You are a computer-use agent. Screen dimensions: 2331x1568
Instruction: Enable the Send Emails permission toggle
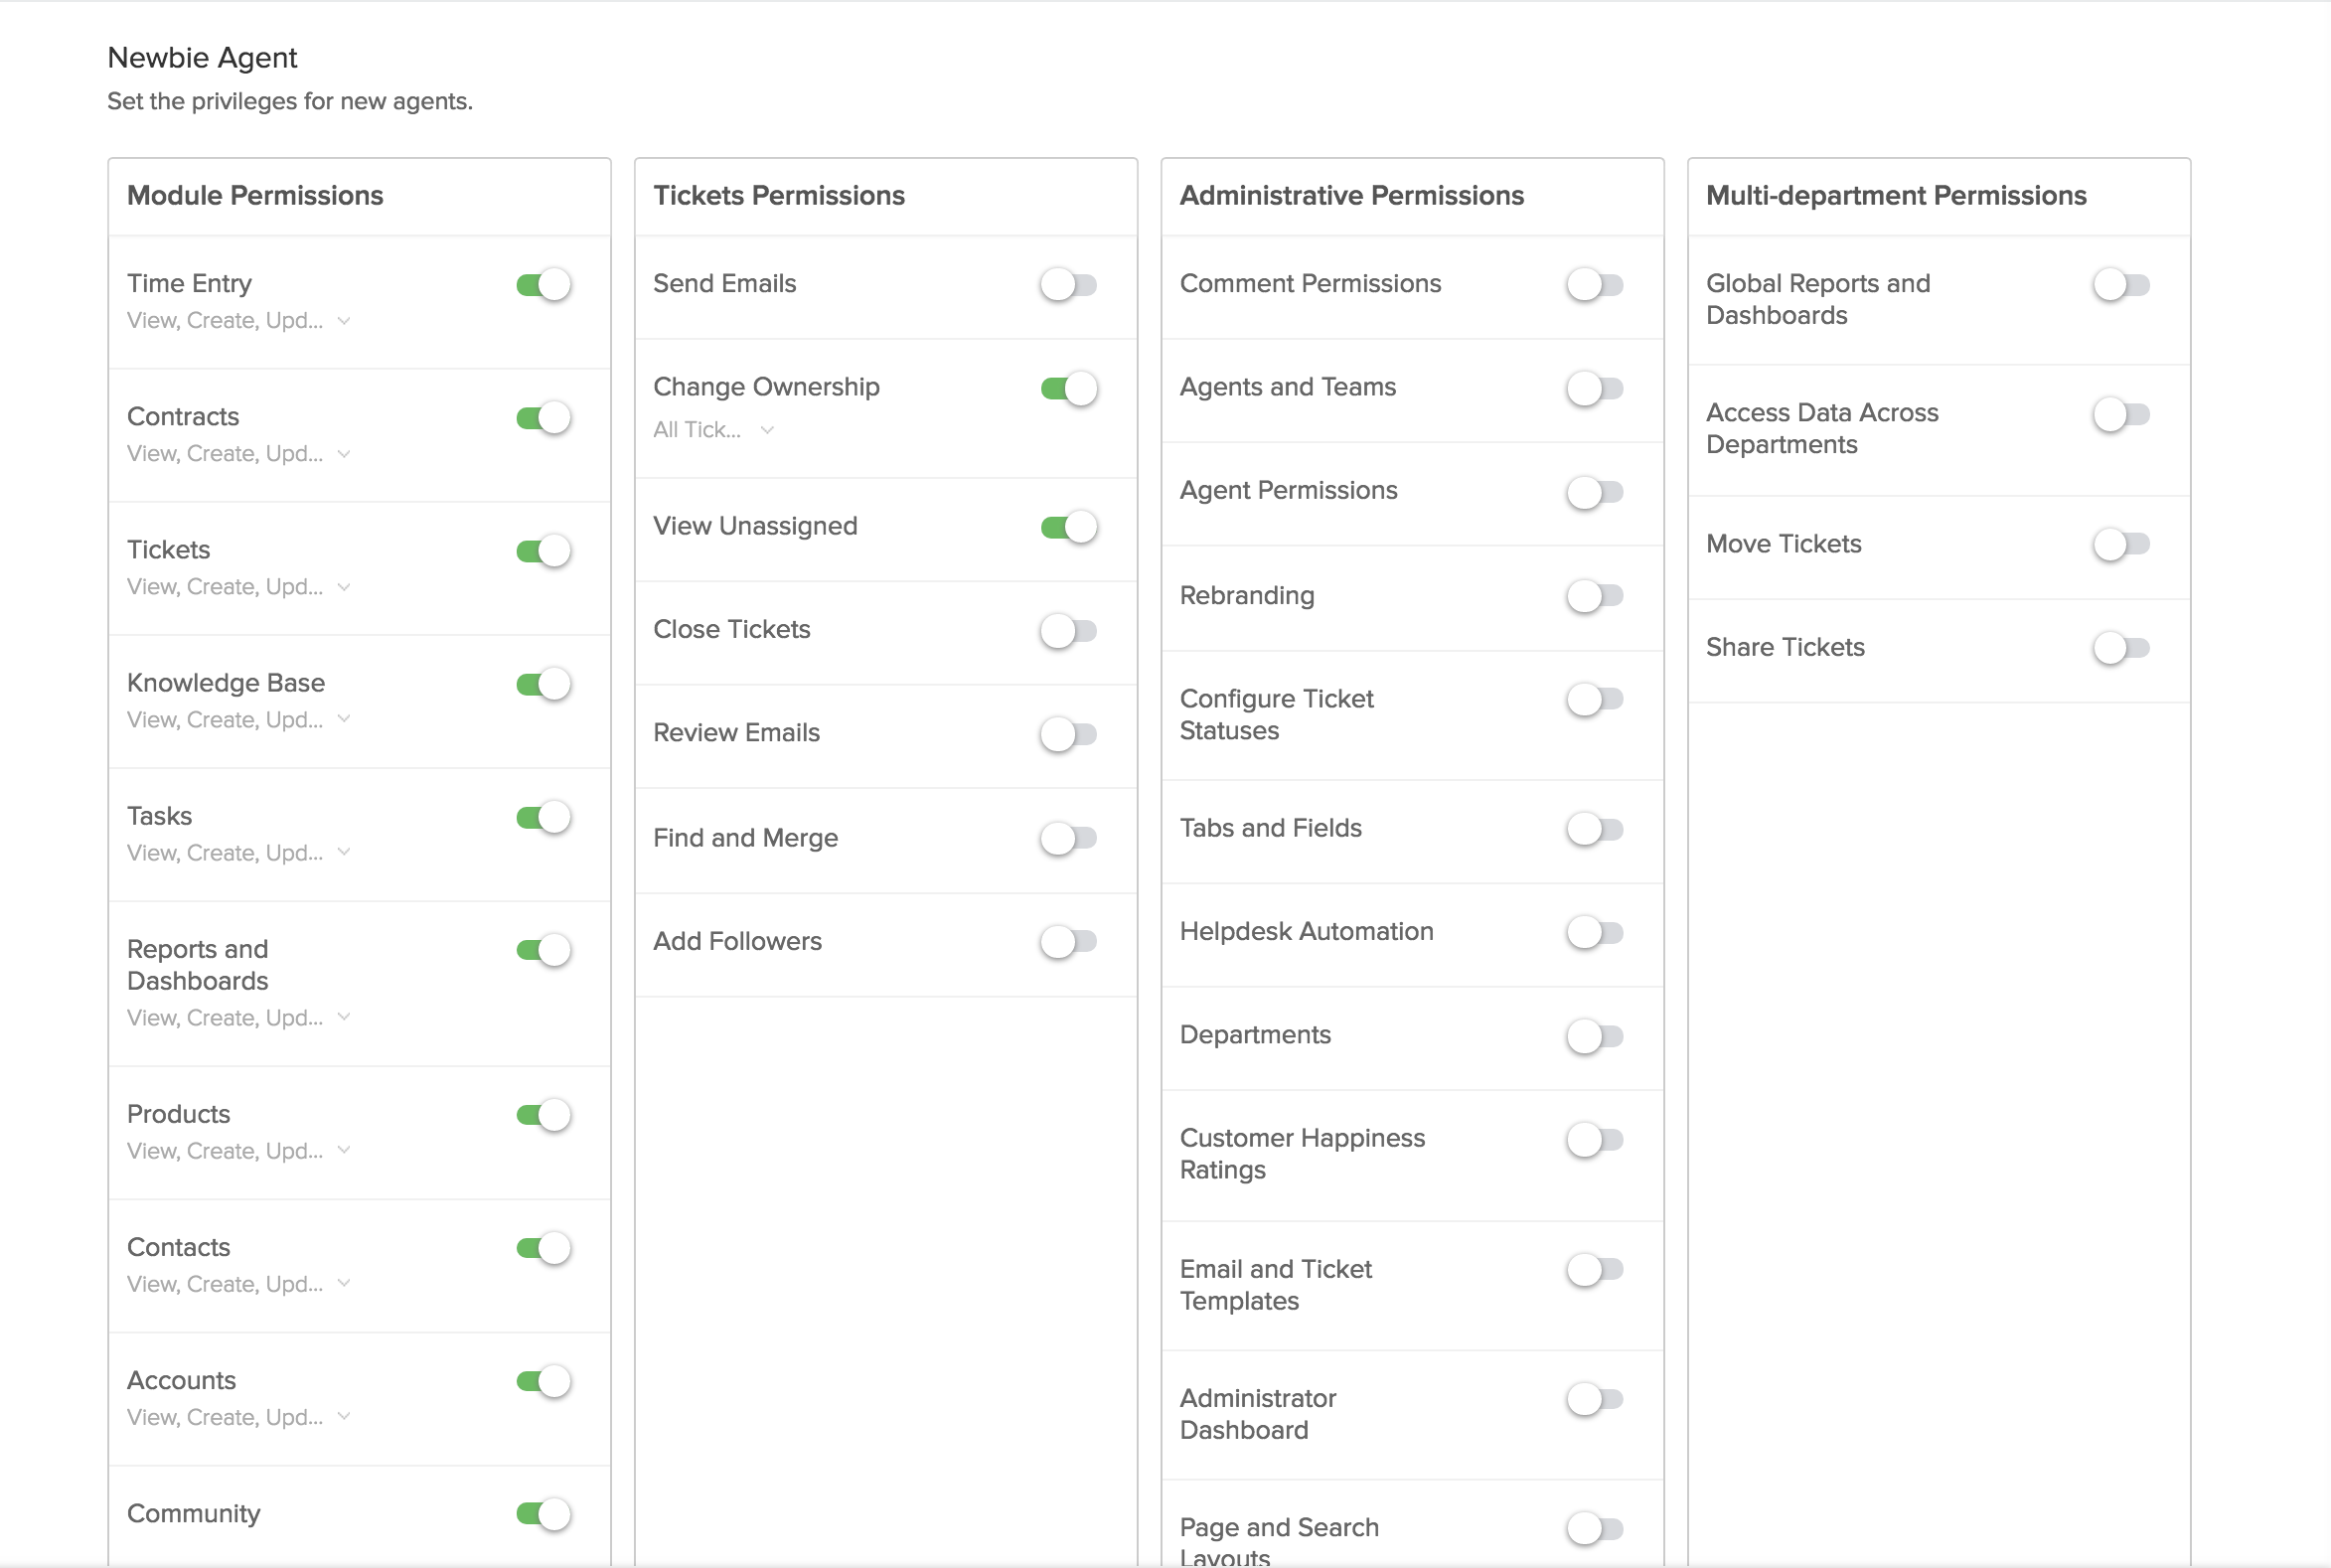[x=1067, y=283]
